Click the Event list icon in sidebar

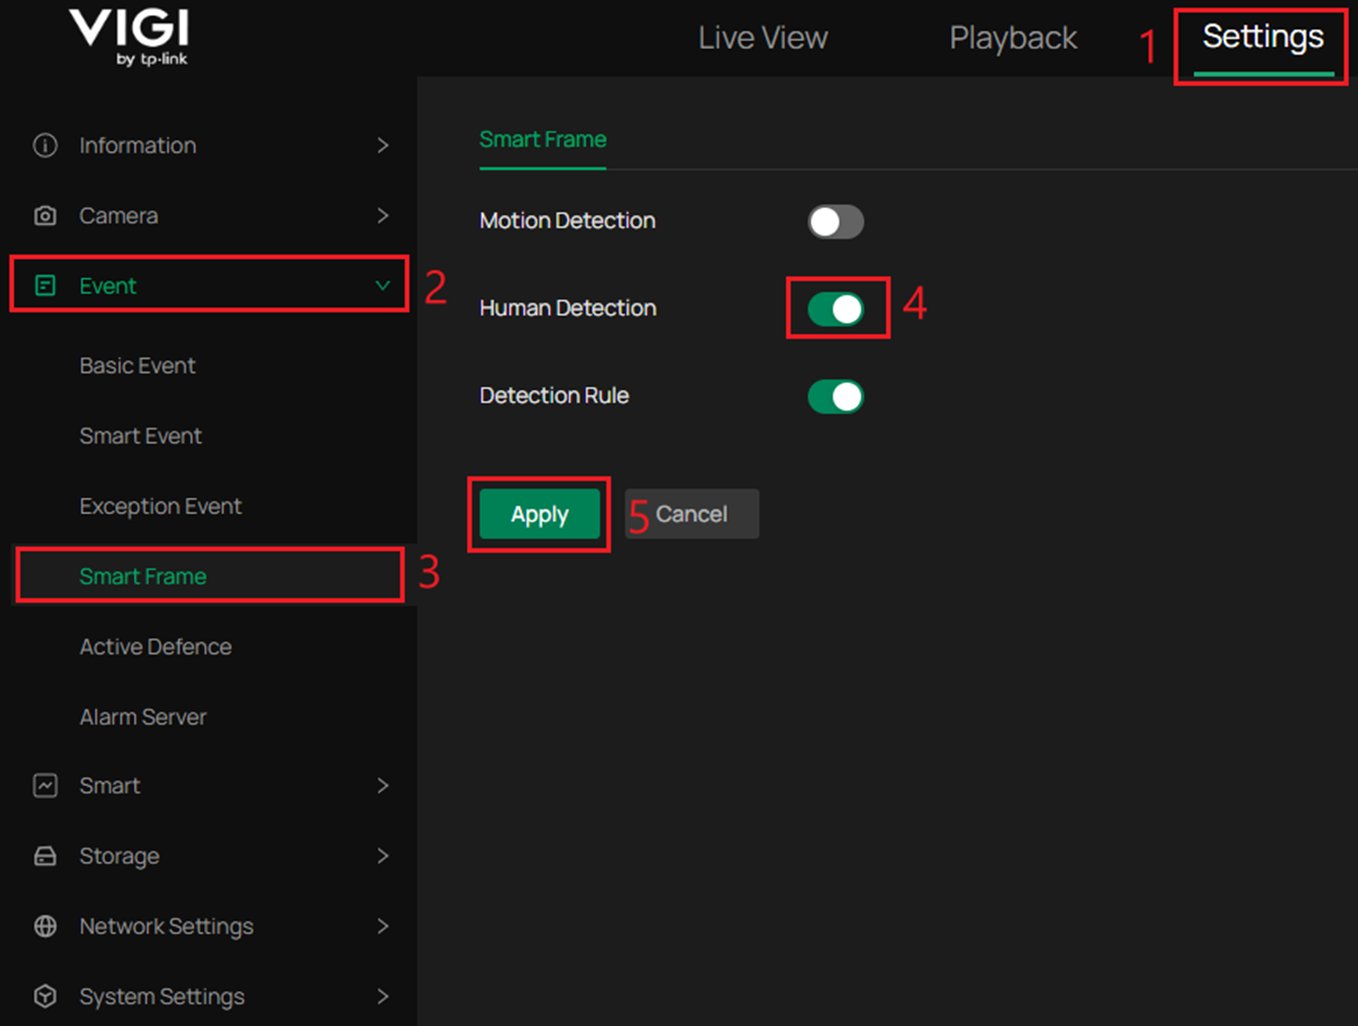(45, 286)
